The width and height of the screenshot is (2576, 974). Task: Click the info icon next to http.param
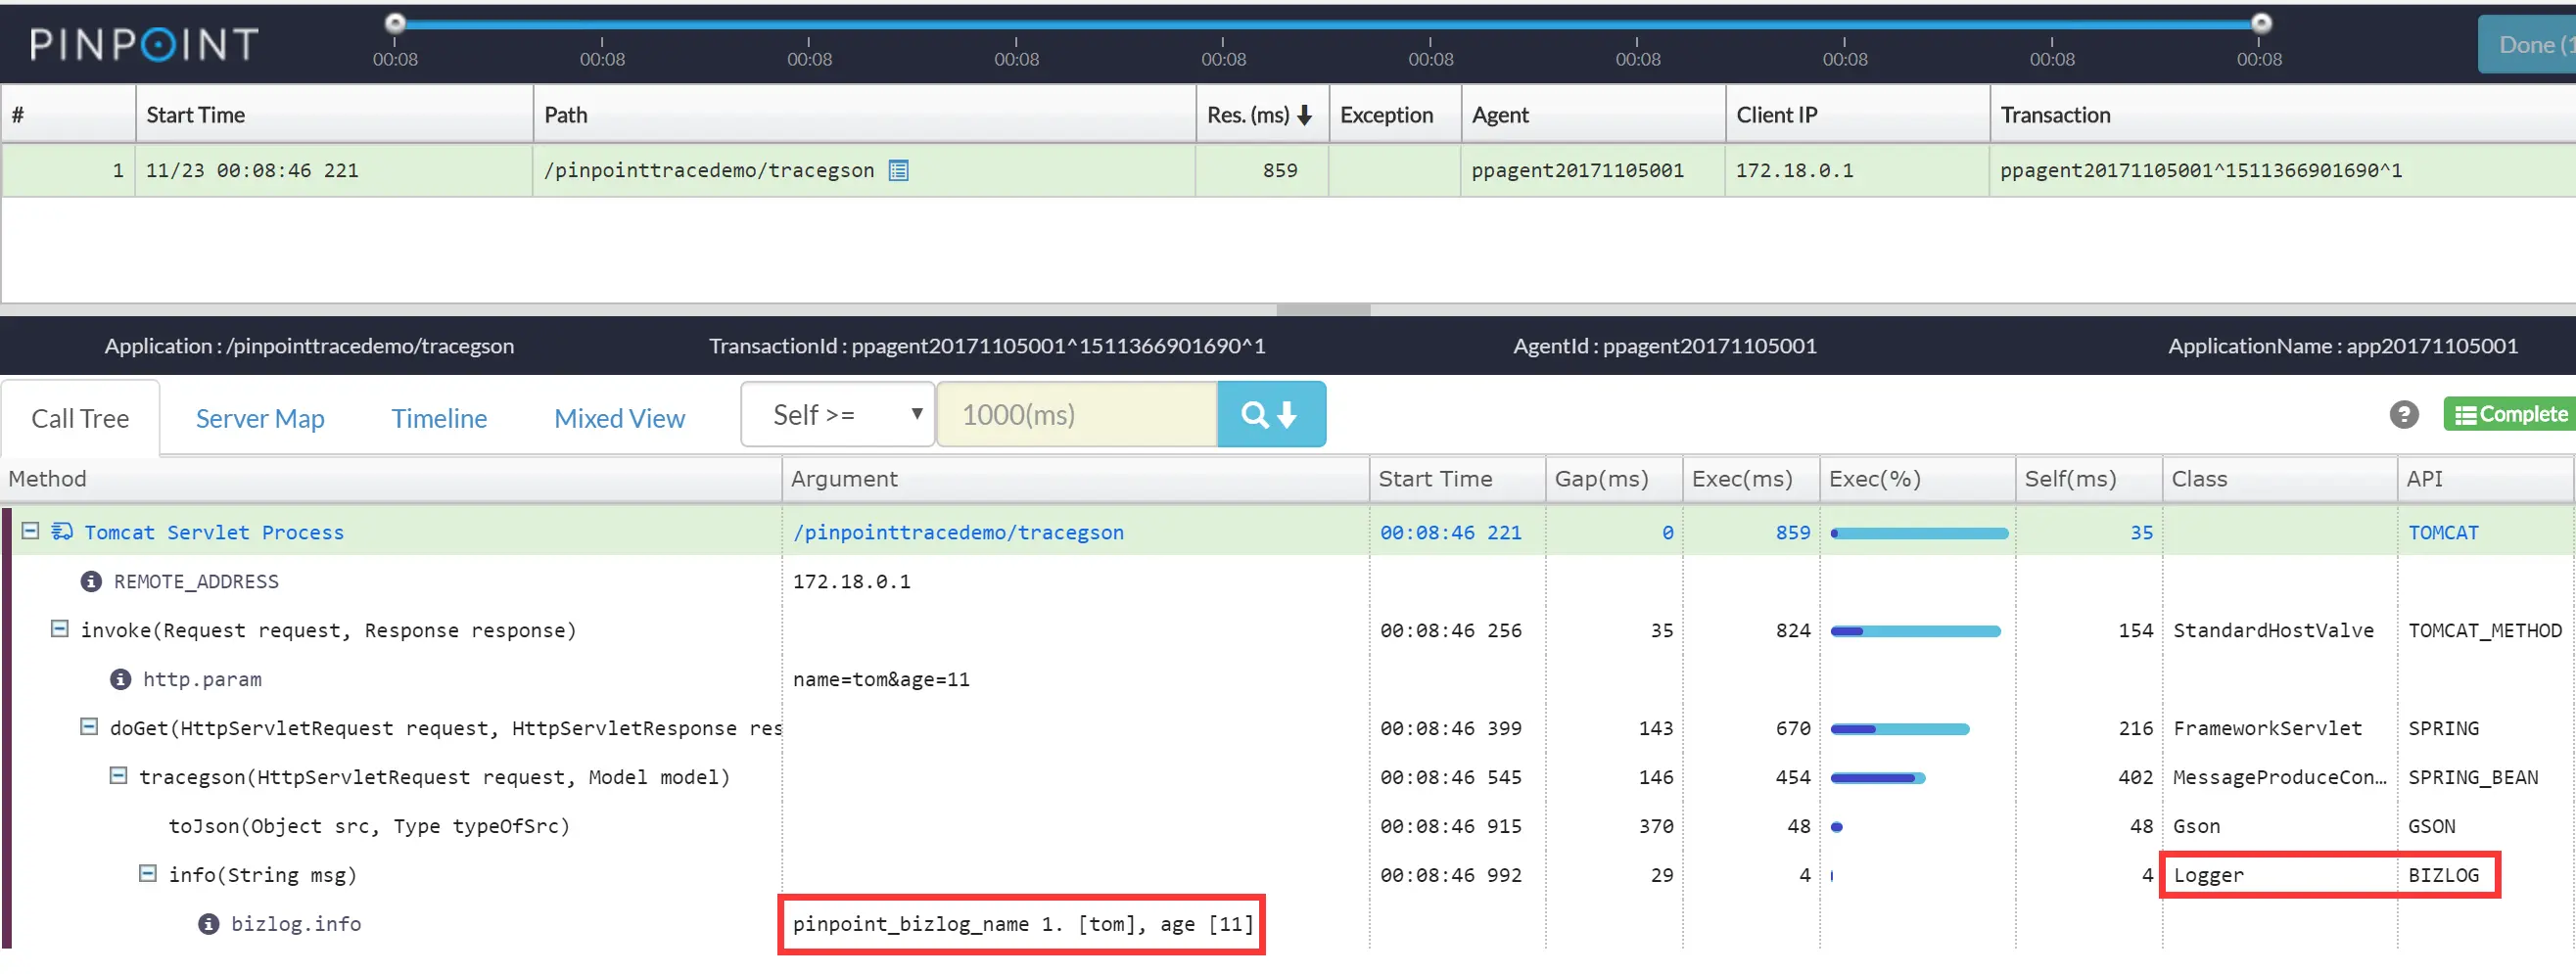point(120,680)
